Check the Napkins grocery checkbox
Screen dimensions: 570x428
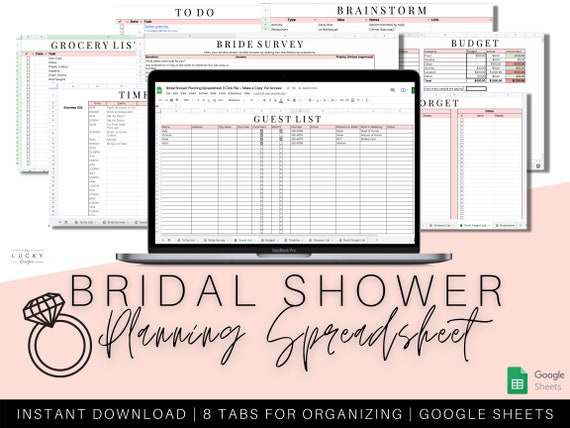point(28,71)
